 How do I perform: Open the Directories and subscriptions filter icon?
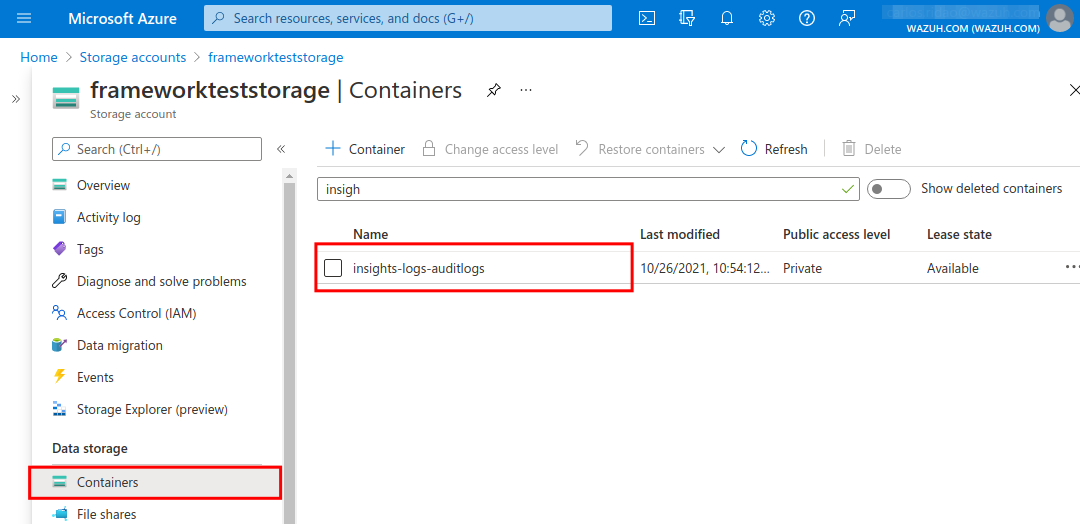click(687, 19)
